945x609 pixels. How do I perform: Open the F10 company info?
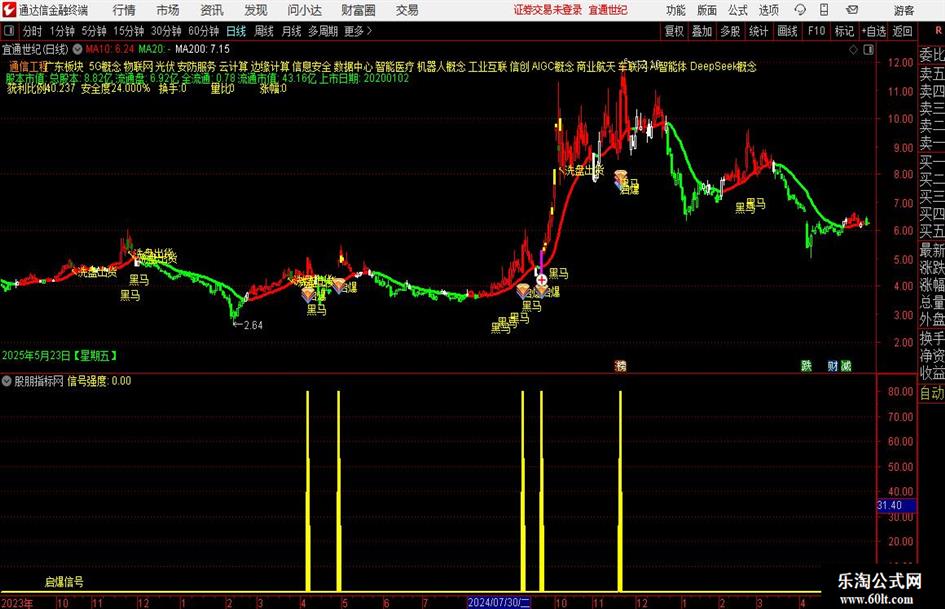pos(816,31)
